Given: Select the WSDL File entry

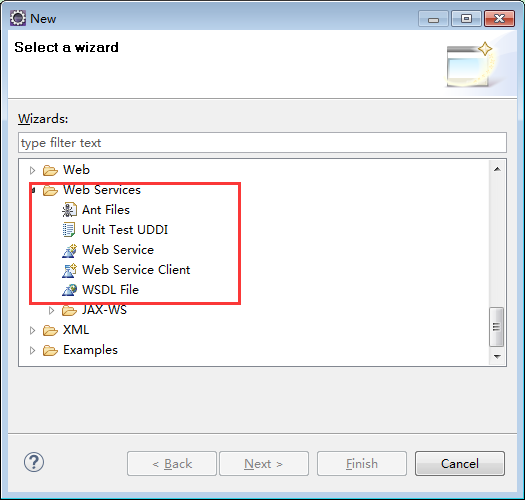Looking at the screenshot, I should point(110,290).
